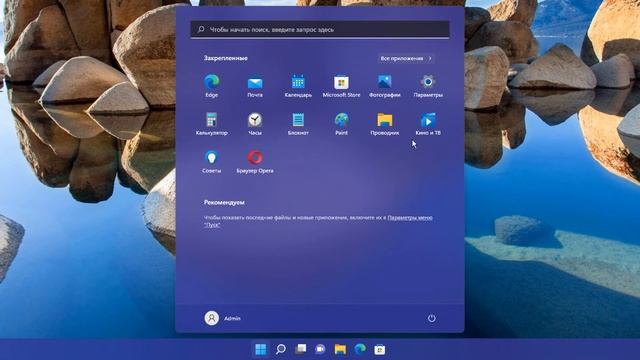Viewport: 640px width, 360px height.
Task: Launch the Кино и ТВ app
Action: point(428,124)
